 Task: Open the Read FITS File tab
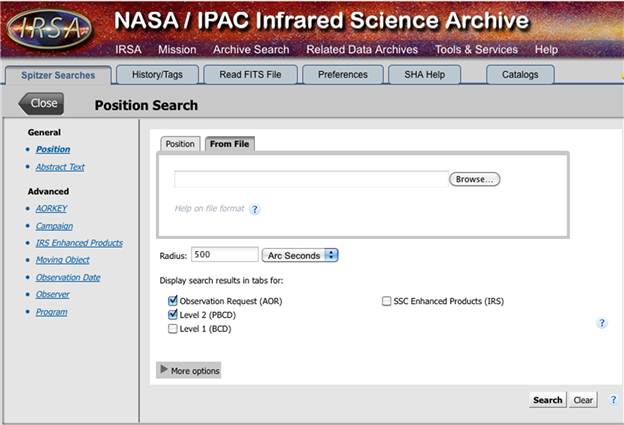tap(250, 75)
